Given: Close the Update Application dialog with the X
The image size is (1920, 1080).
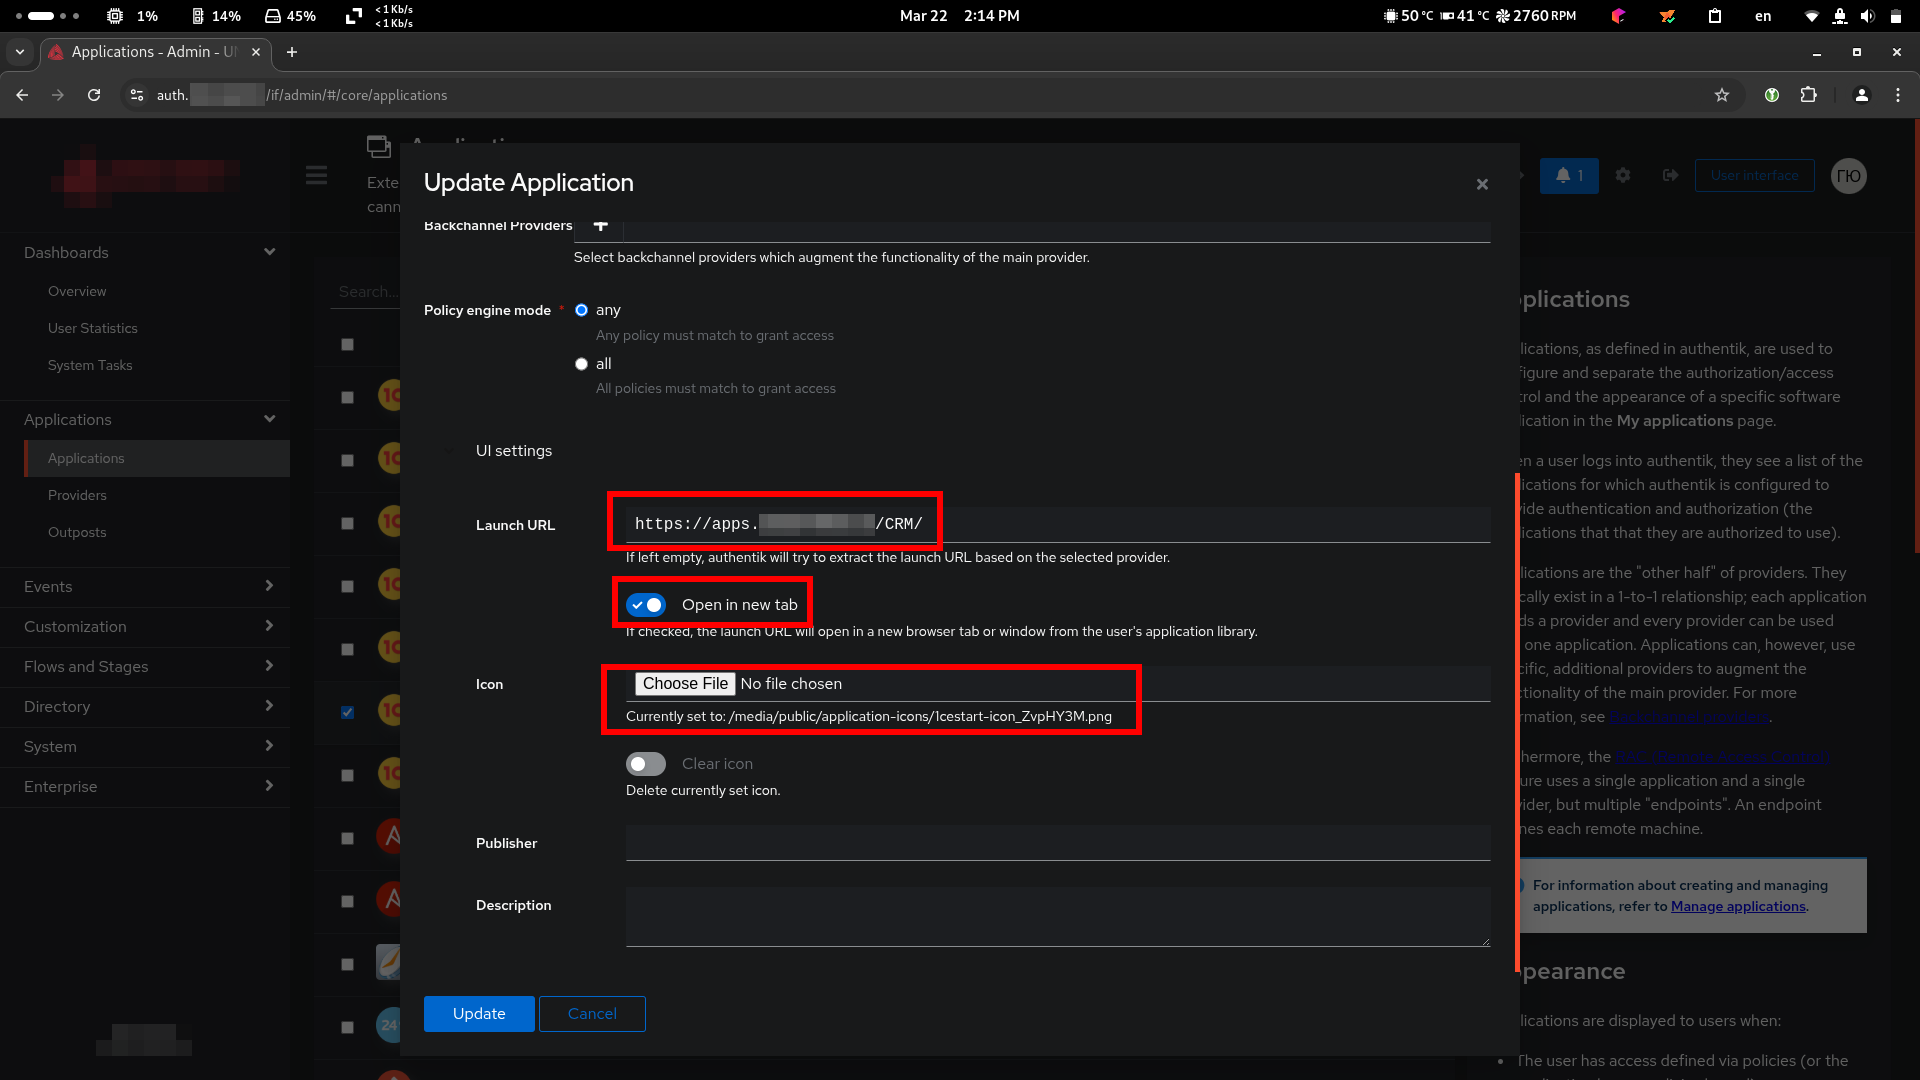Looking at the screenshot, I should coord(1482,184).
